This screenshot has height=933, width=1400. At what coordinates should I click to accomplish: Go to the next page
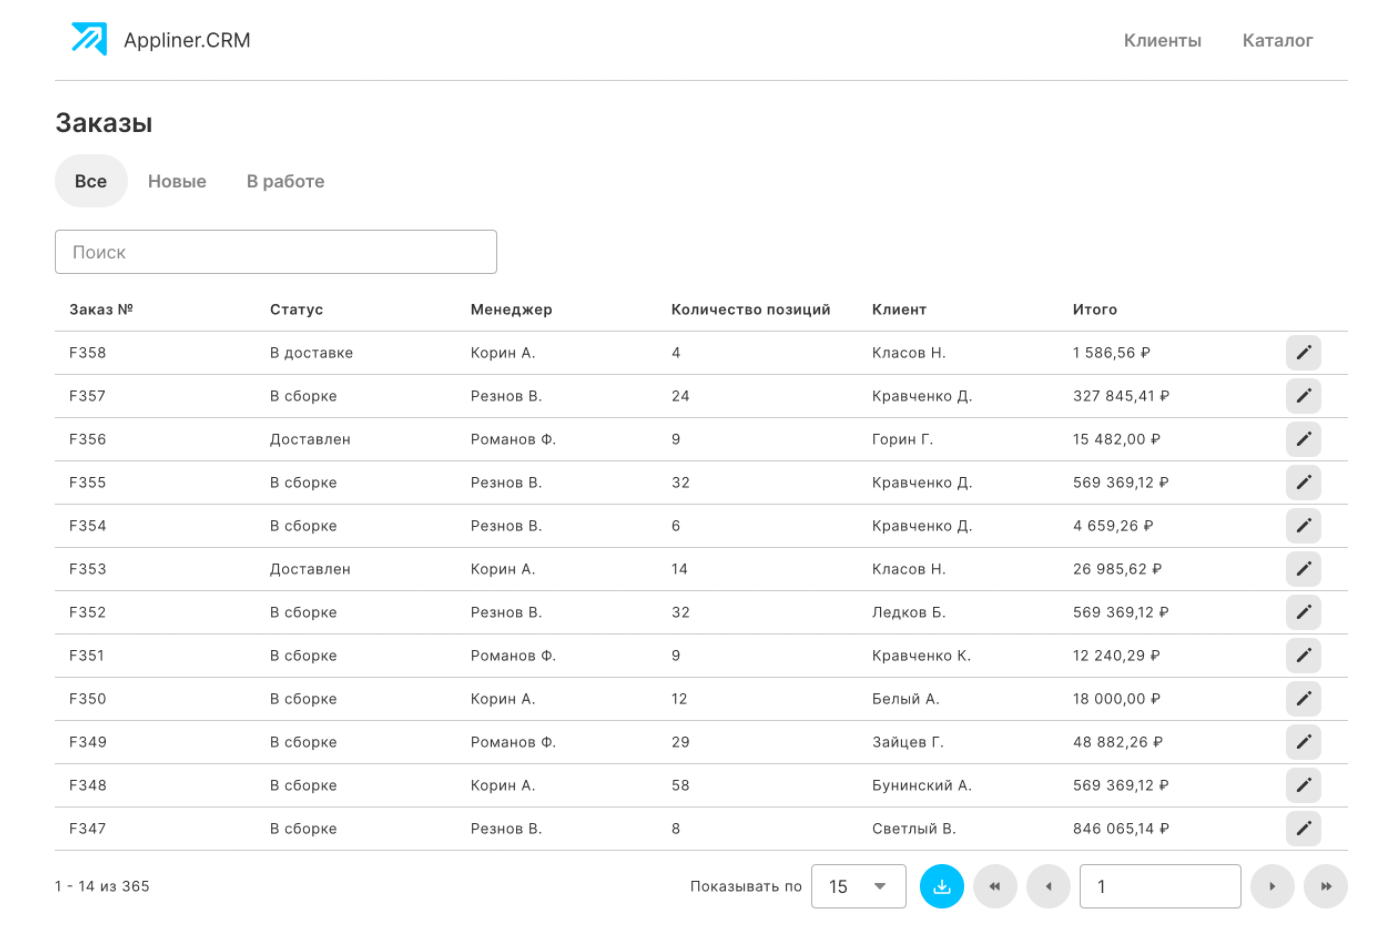[x=1272, y=886]
